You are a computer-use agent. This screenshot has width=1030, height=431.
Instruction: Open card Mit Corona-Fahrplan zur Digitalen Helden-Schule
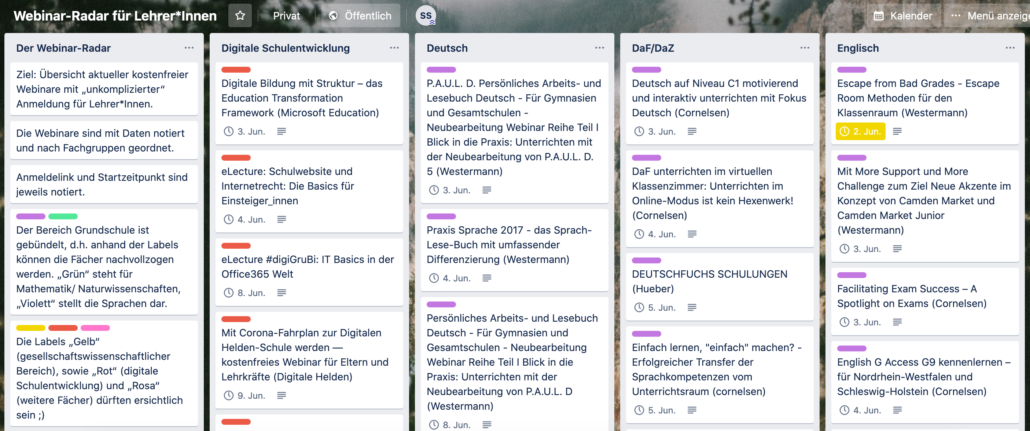[x=309, y=360]
